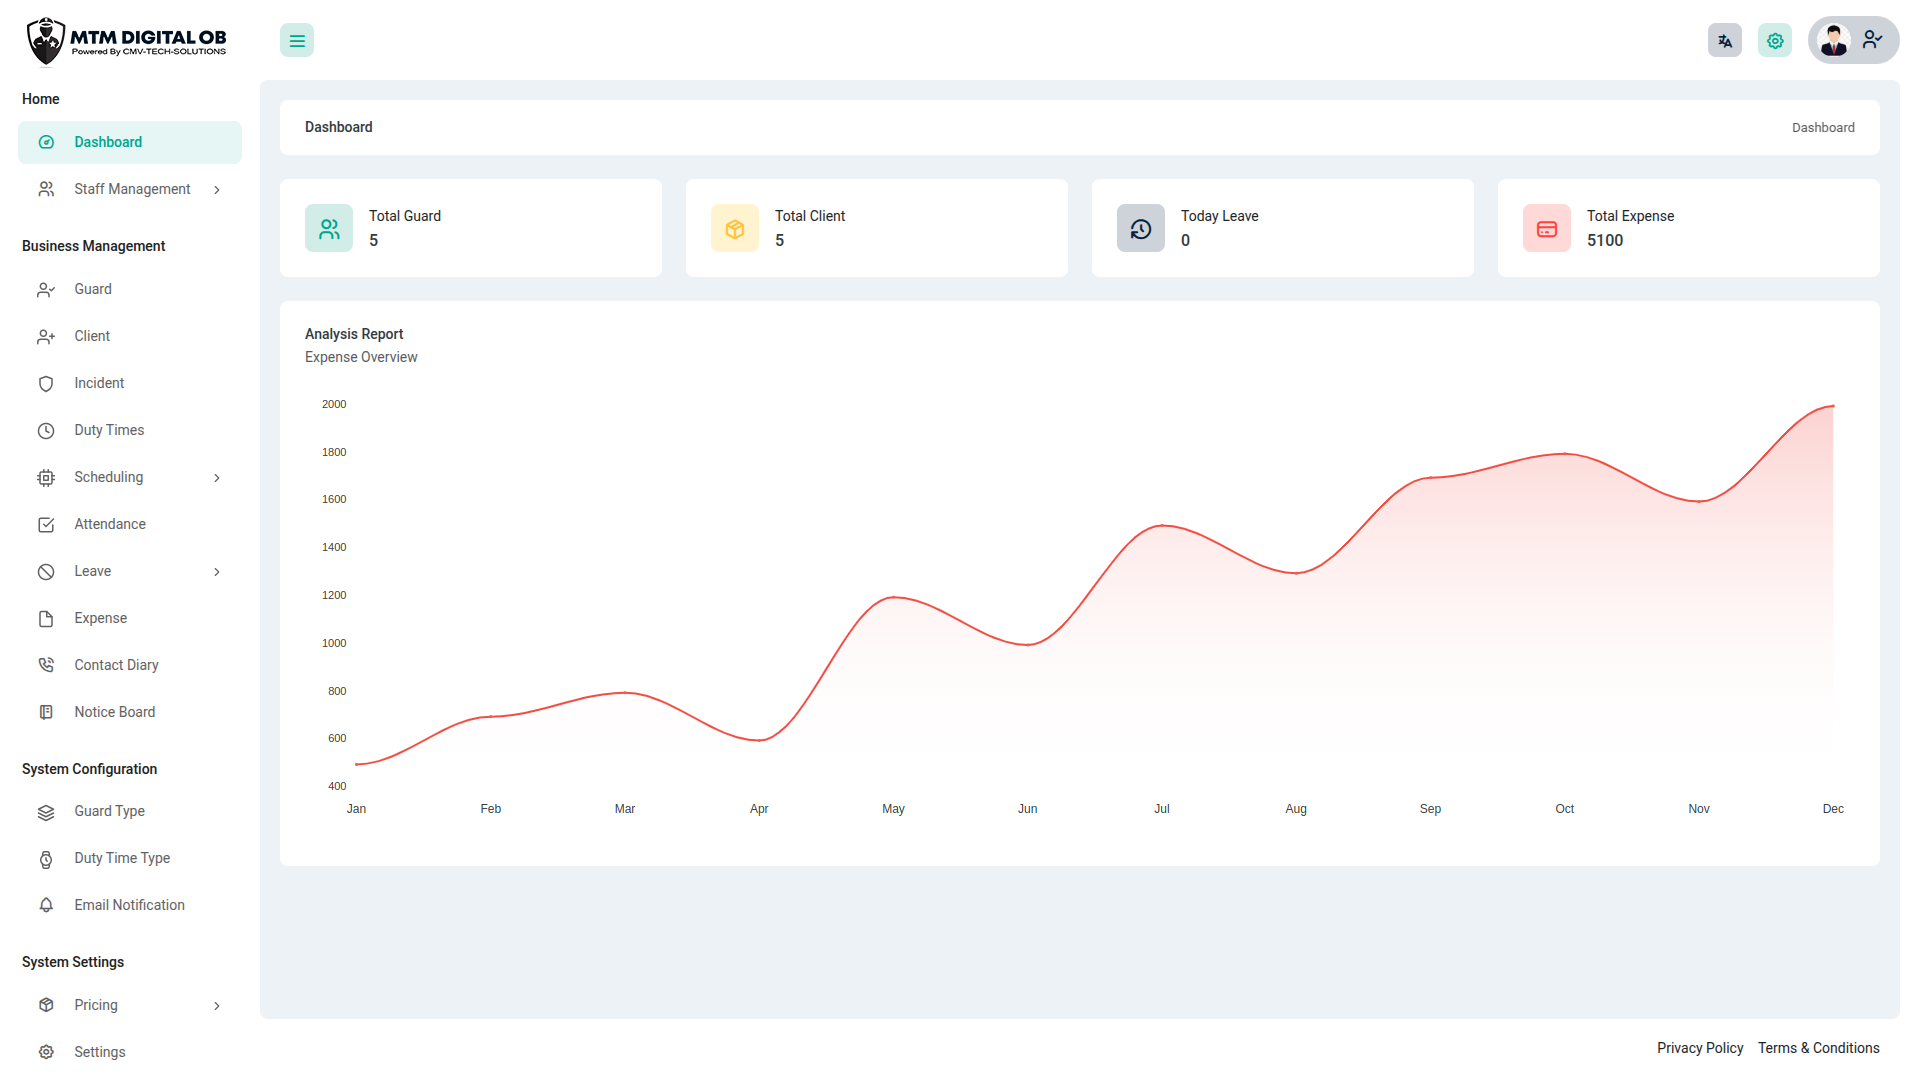Screen dimensions: 1920x1080
Task: Open the teal settings gear icon
Action: pos(1774,41)
